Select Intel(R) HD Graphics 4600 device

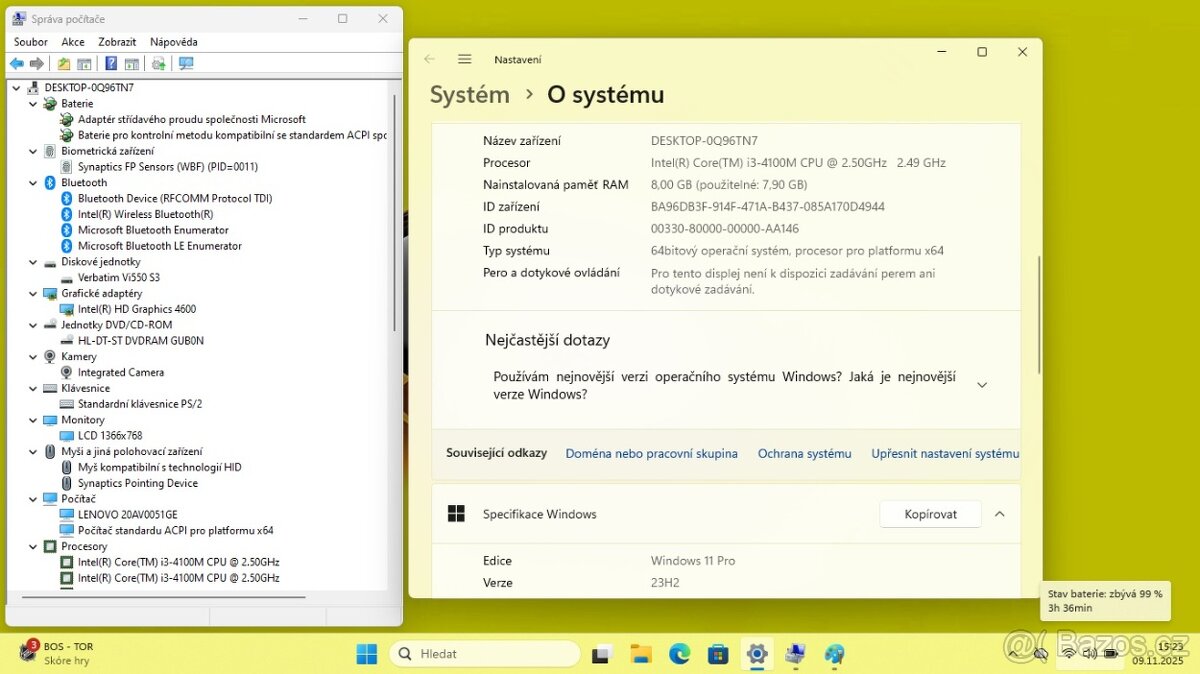pyautogui.click(x=137, y=309)
